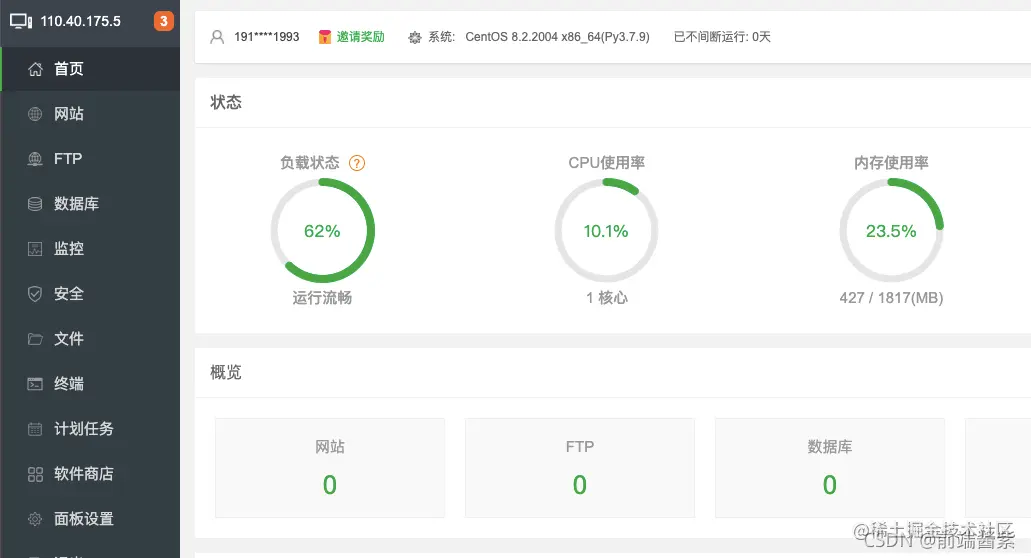
Task: Click the calendar icon next to 计划任务
Action: click(x=36, y=429)
